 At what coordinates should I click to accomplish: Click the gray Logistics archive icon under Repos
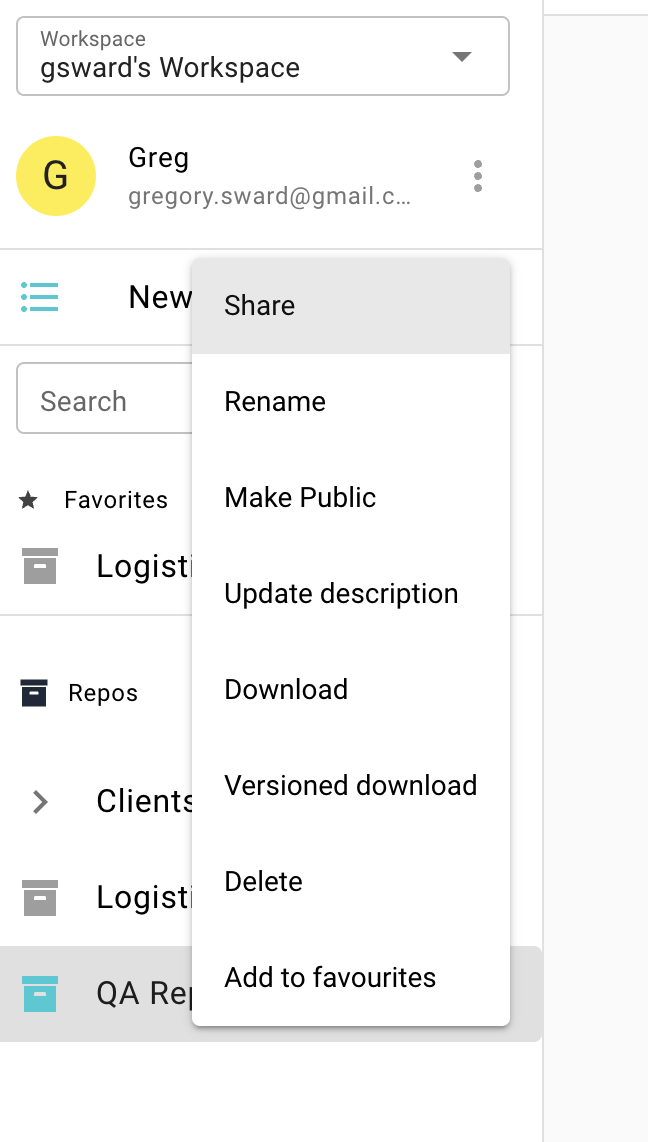(x=39, y=897)
